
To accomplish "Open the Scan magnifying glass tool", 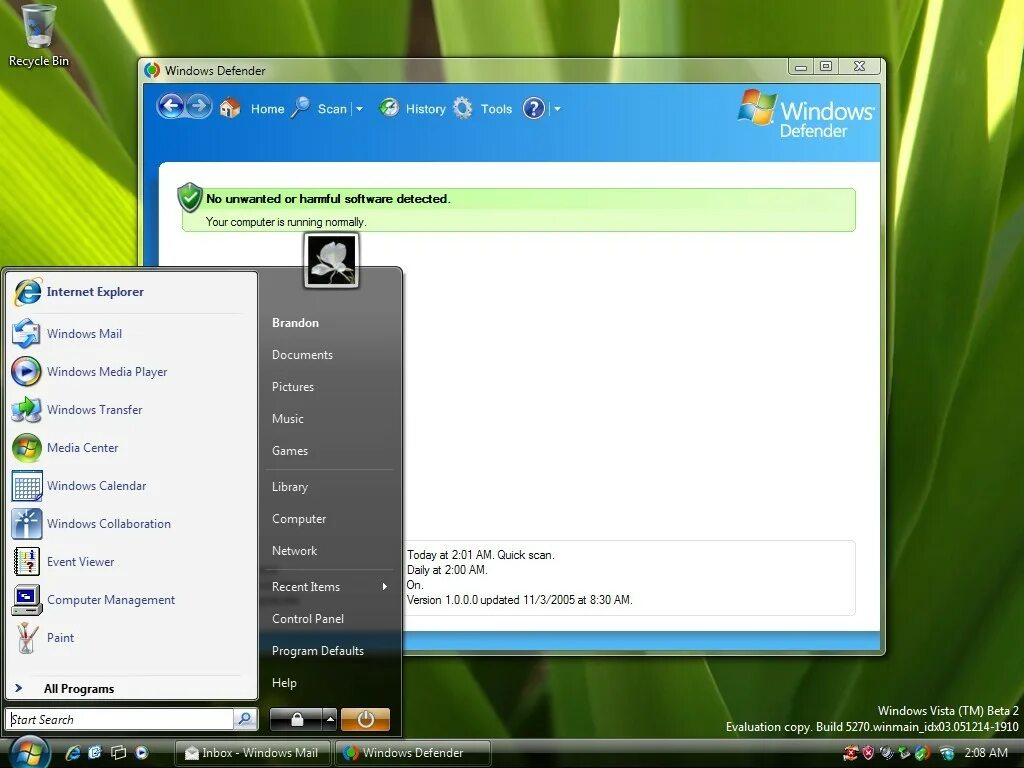I will [302, 107].
